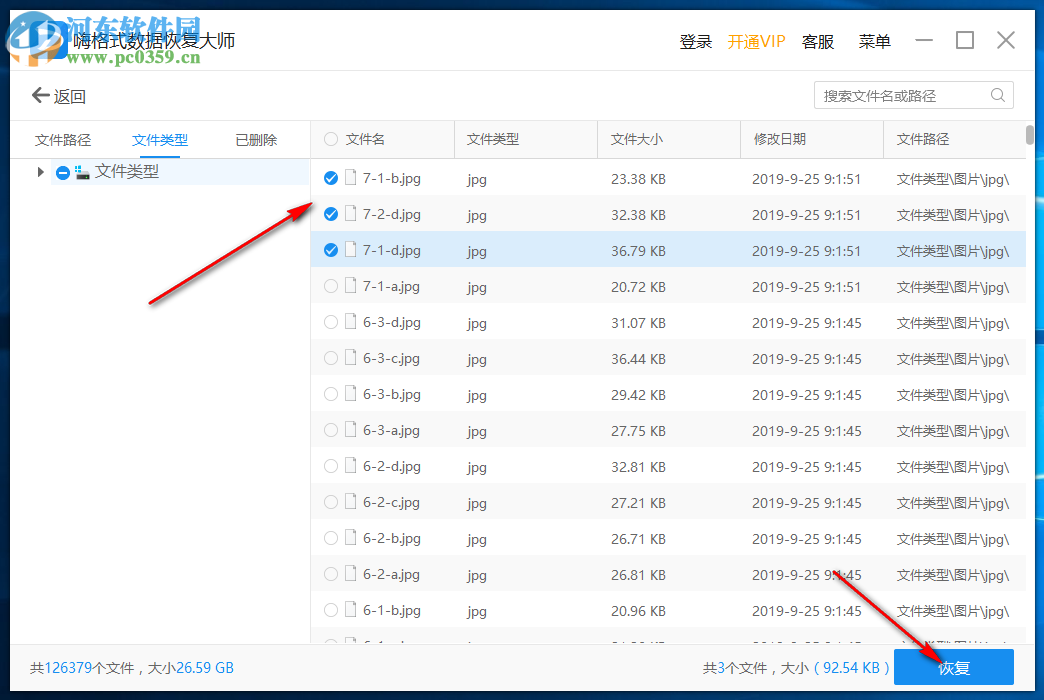Switch to the 已删除 tab

tap(255, 139)
